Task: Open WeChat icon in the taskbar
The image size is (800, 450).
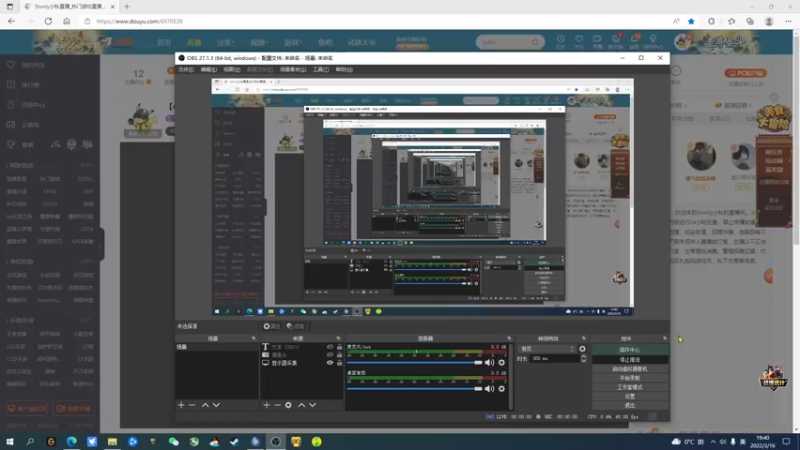Action: (x=173, y=442)
